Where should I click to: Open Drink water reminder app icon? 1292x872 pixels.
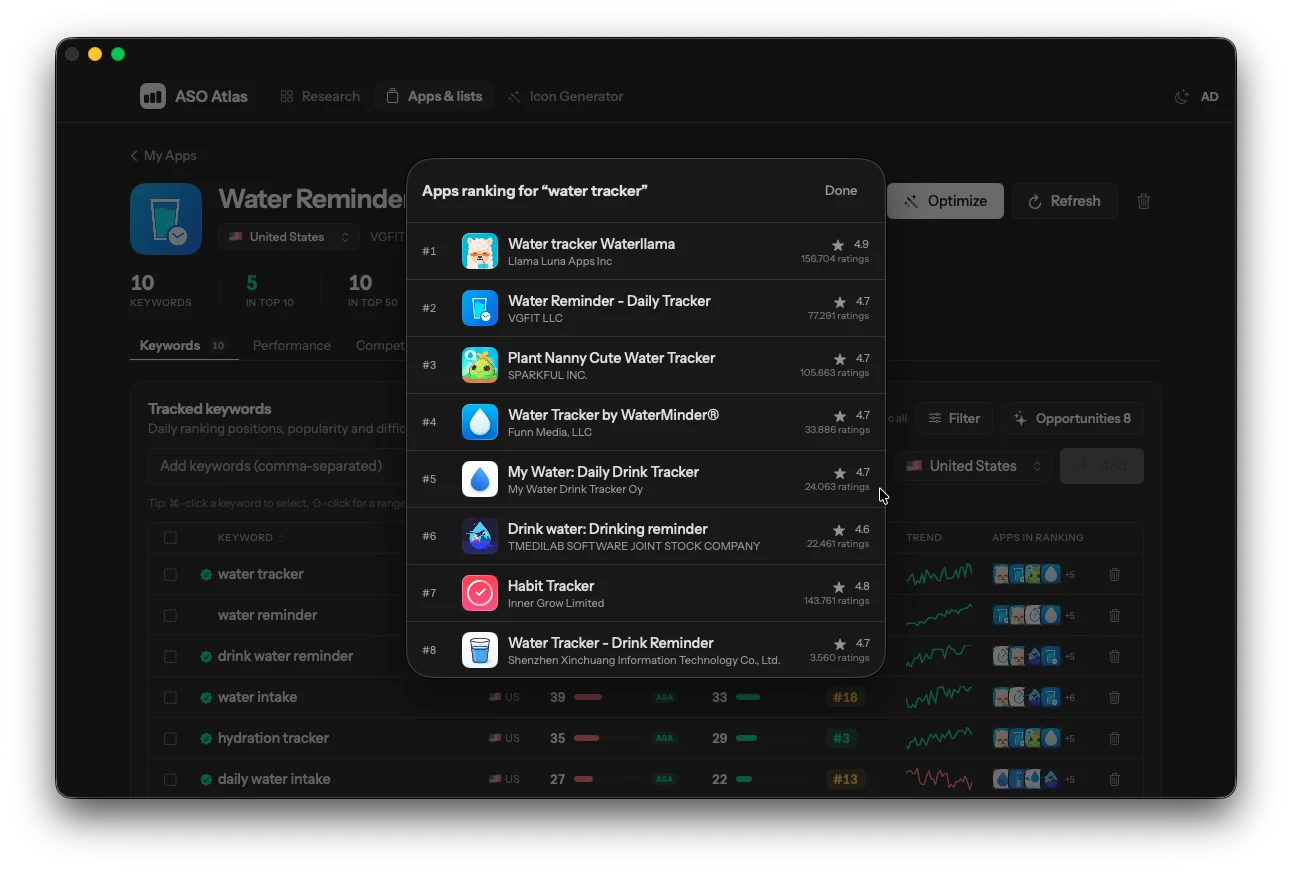480,536
